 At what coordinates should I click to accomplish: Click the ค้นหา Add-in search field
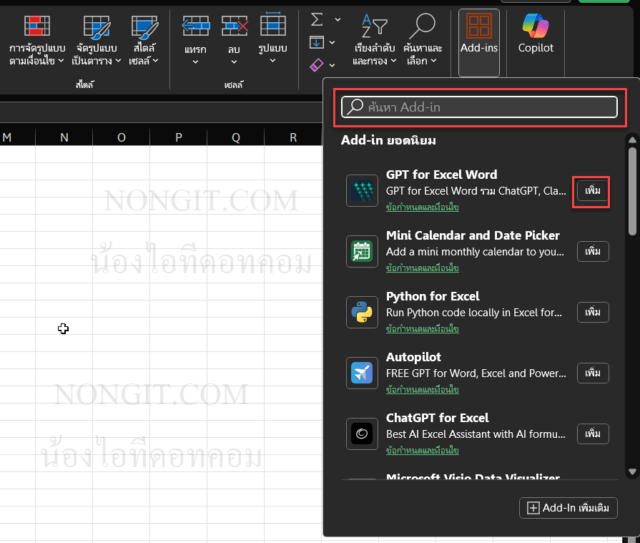click(x=479, y=107)
